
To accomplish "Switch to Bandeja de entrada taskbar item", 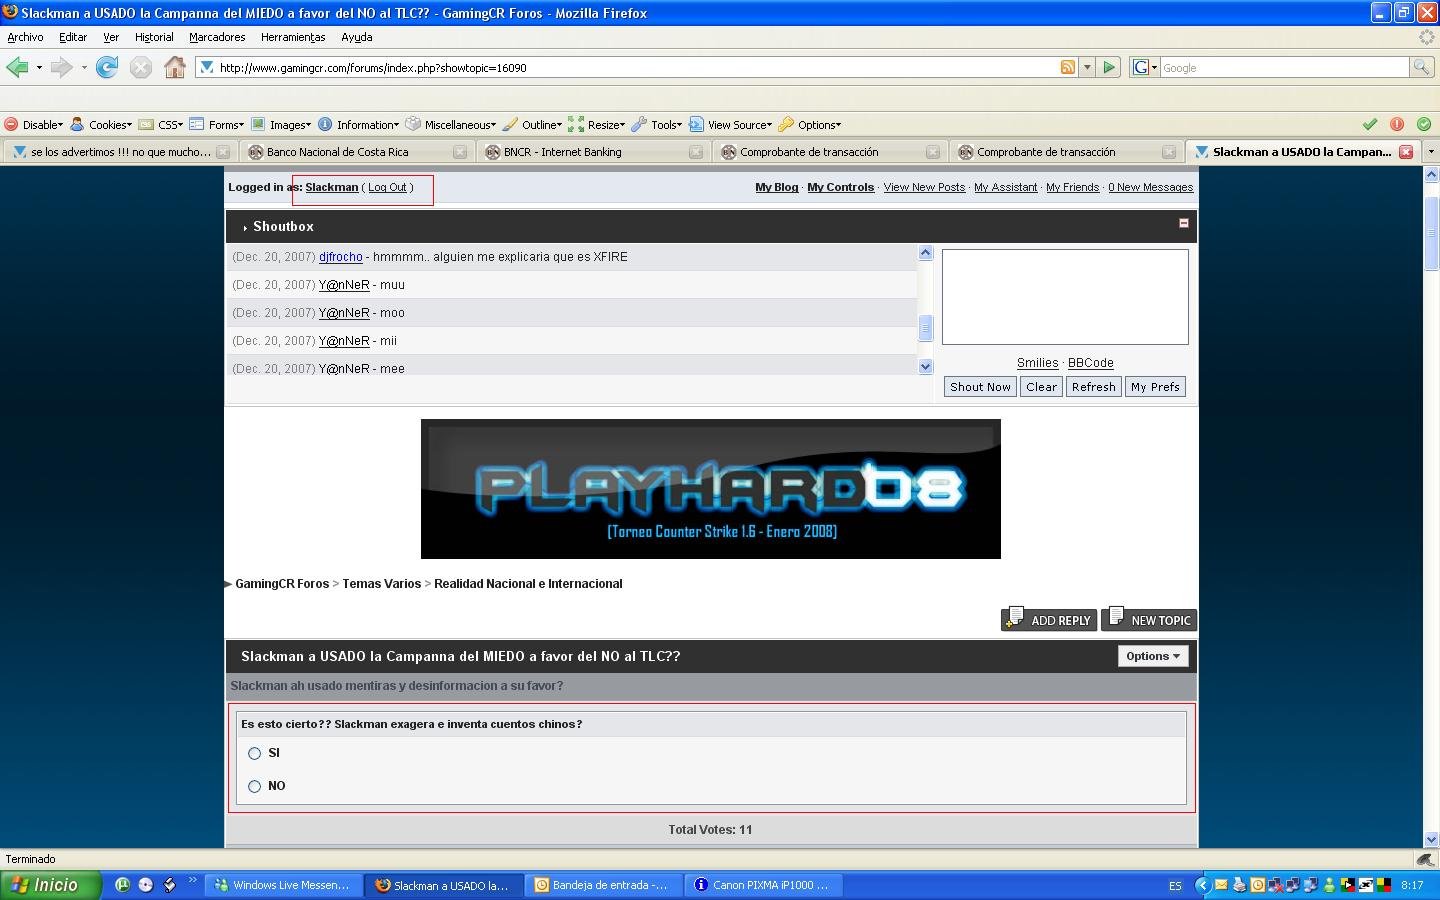I will click(x=603, y=885).
